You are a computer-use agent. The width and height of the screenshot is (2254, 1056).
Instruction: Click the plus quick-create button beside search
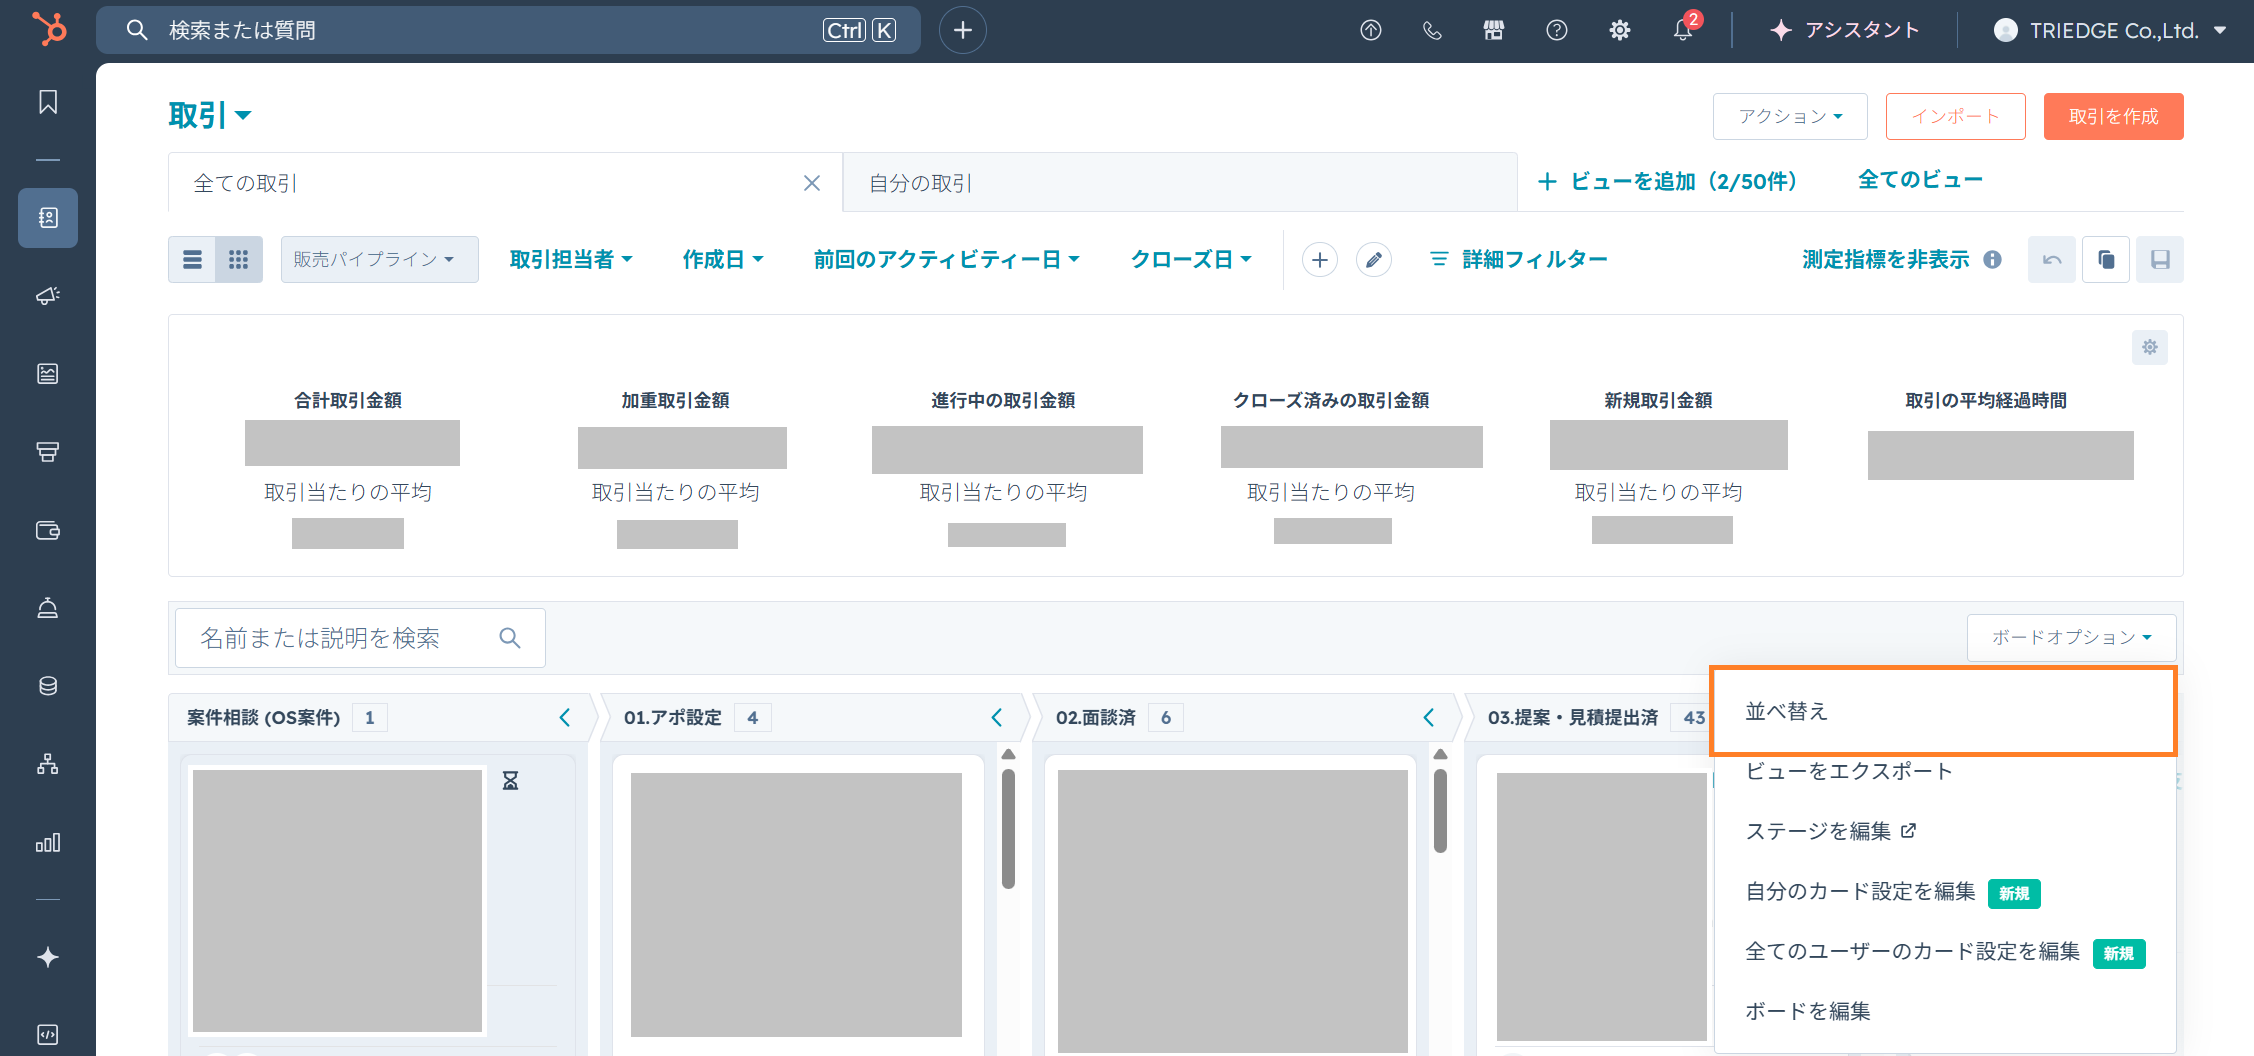pyautogui.click(x=963, y=30)
